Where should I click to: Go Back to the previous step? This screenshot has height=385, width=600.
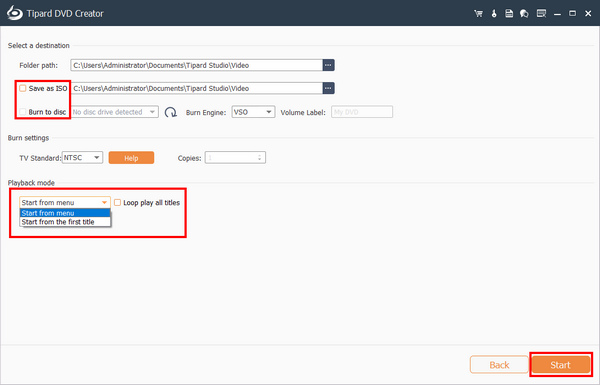tap(499, 365)
